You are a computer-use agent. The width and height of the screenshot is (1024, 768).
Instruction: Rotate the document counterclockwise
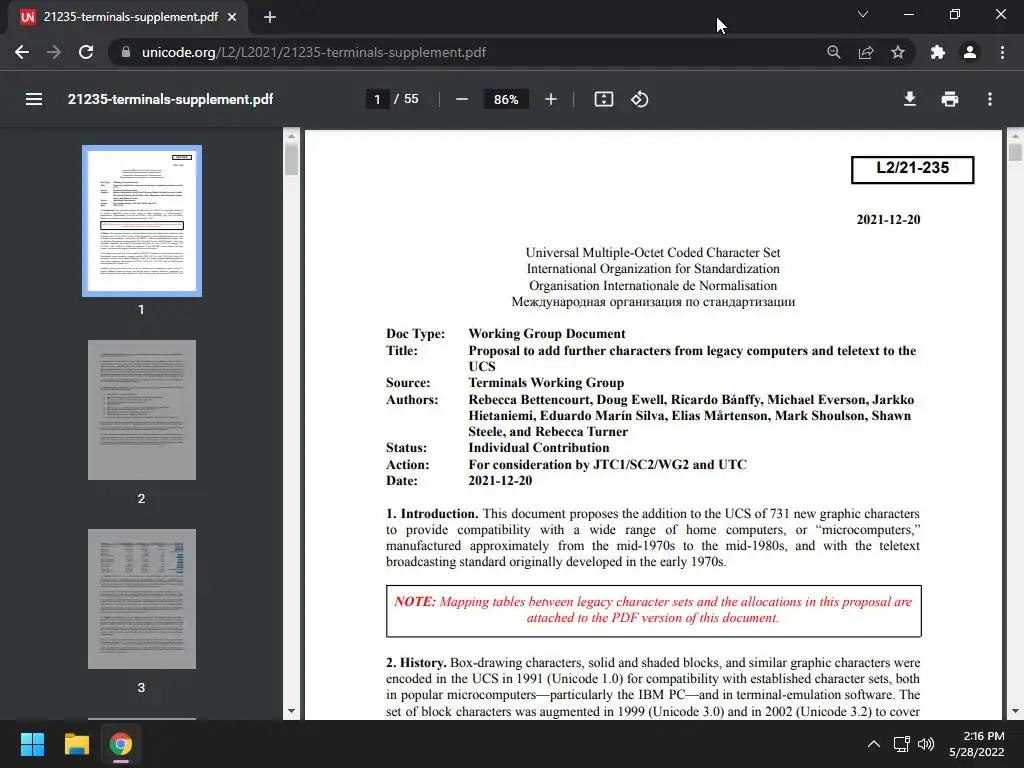pyautogui.click(x=639, y=99)
